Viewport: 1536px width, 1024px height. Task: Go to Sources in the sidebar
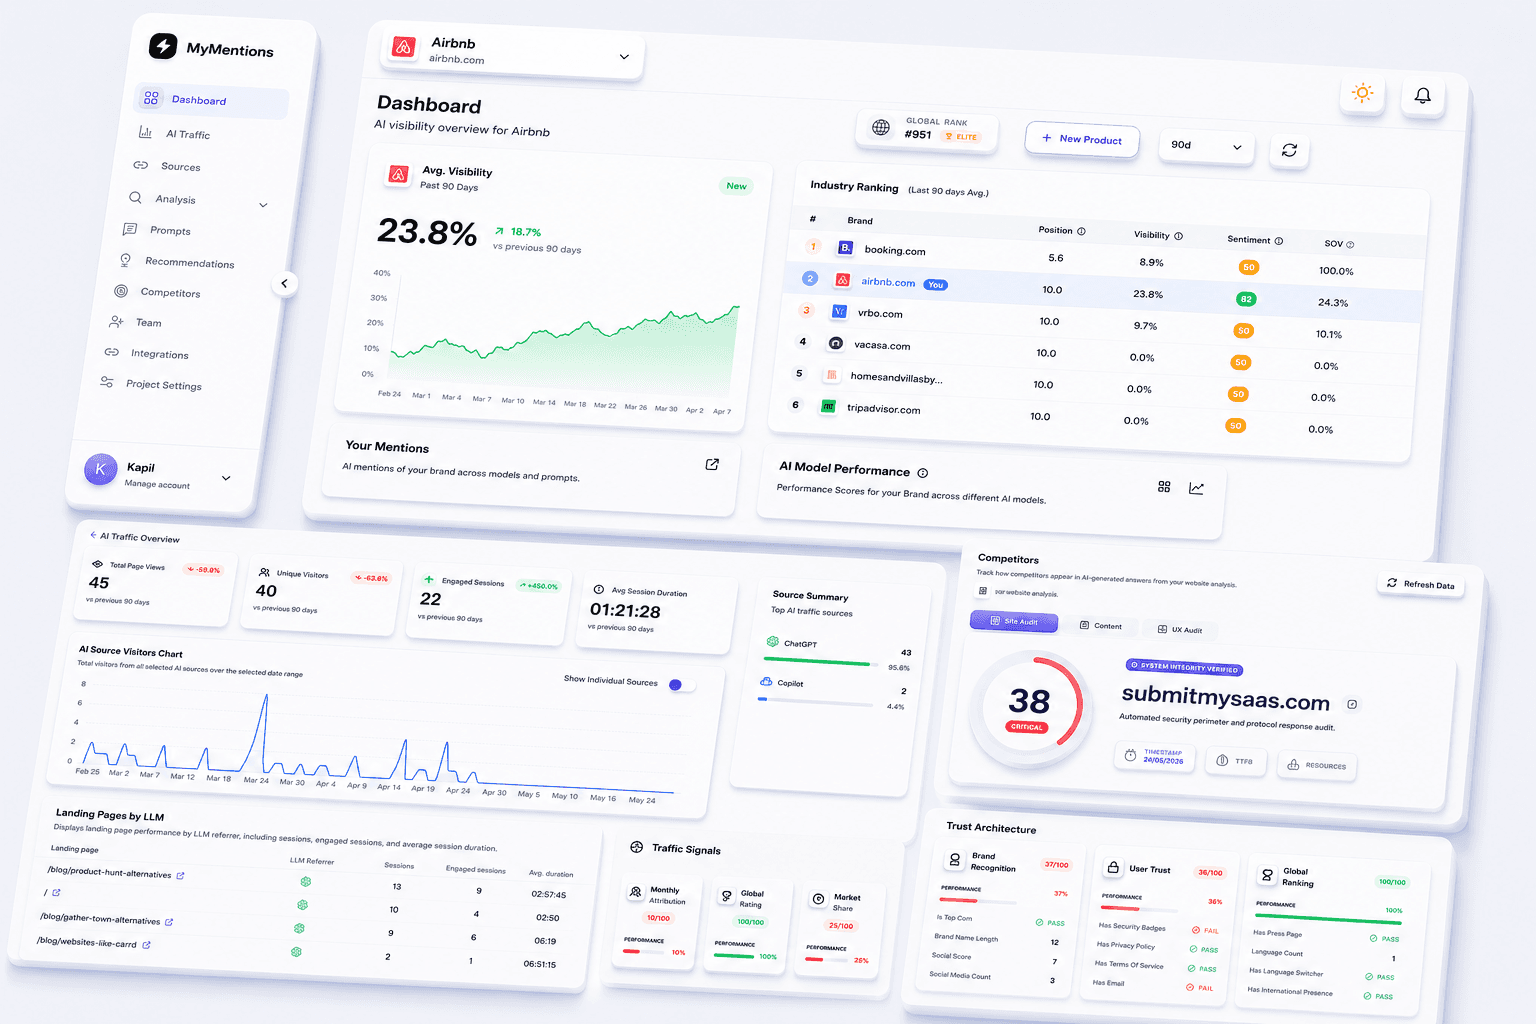[180, 167]
